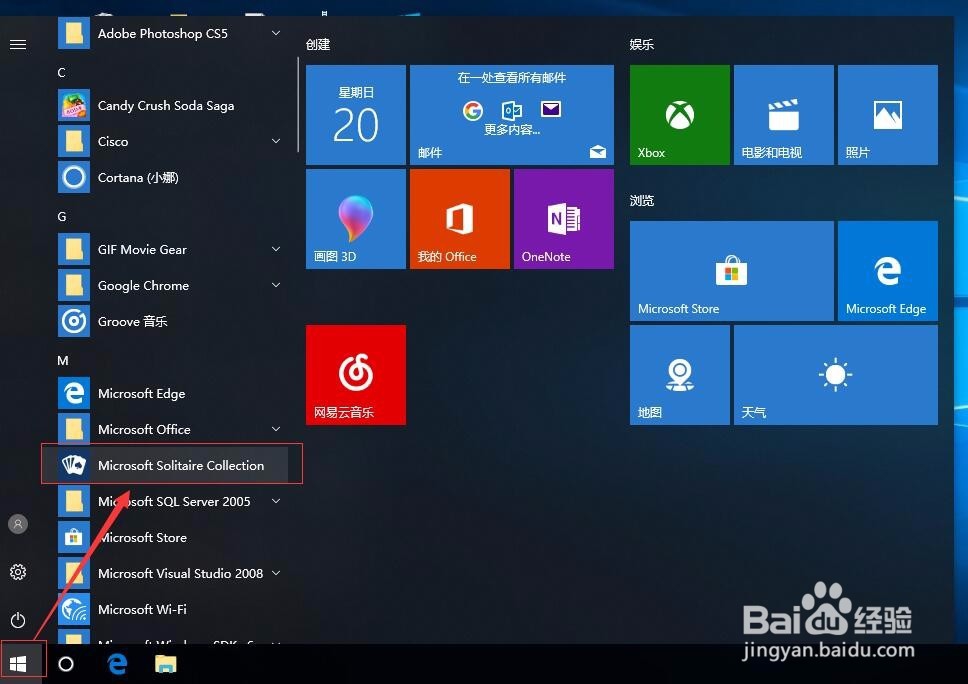The width and height of the screenshot is (968, 684).
Task: Open Settings gear icon
Action: point(18,572)
